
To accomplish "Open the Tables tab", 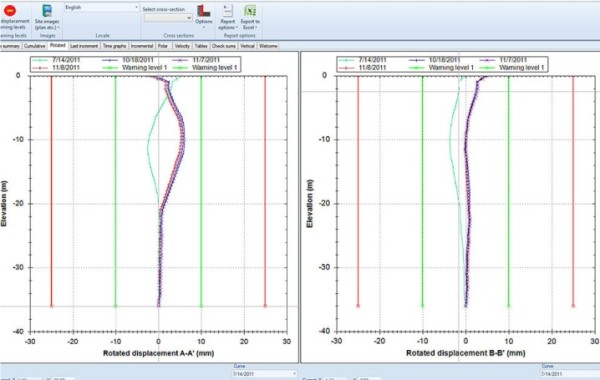I will (x=201, y=46).
